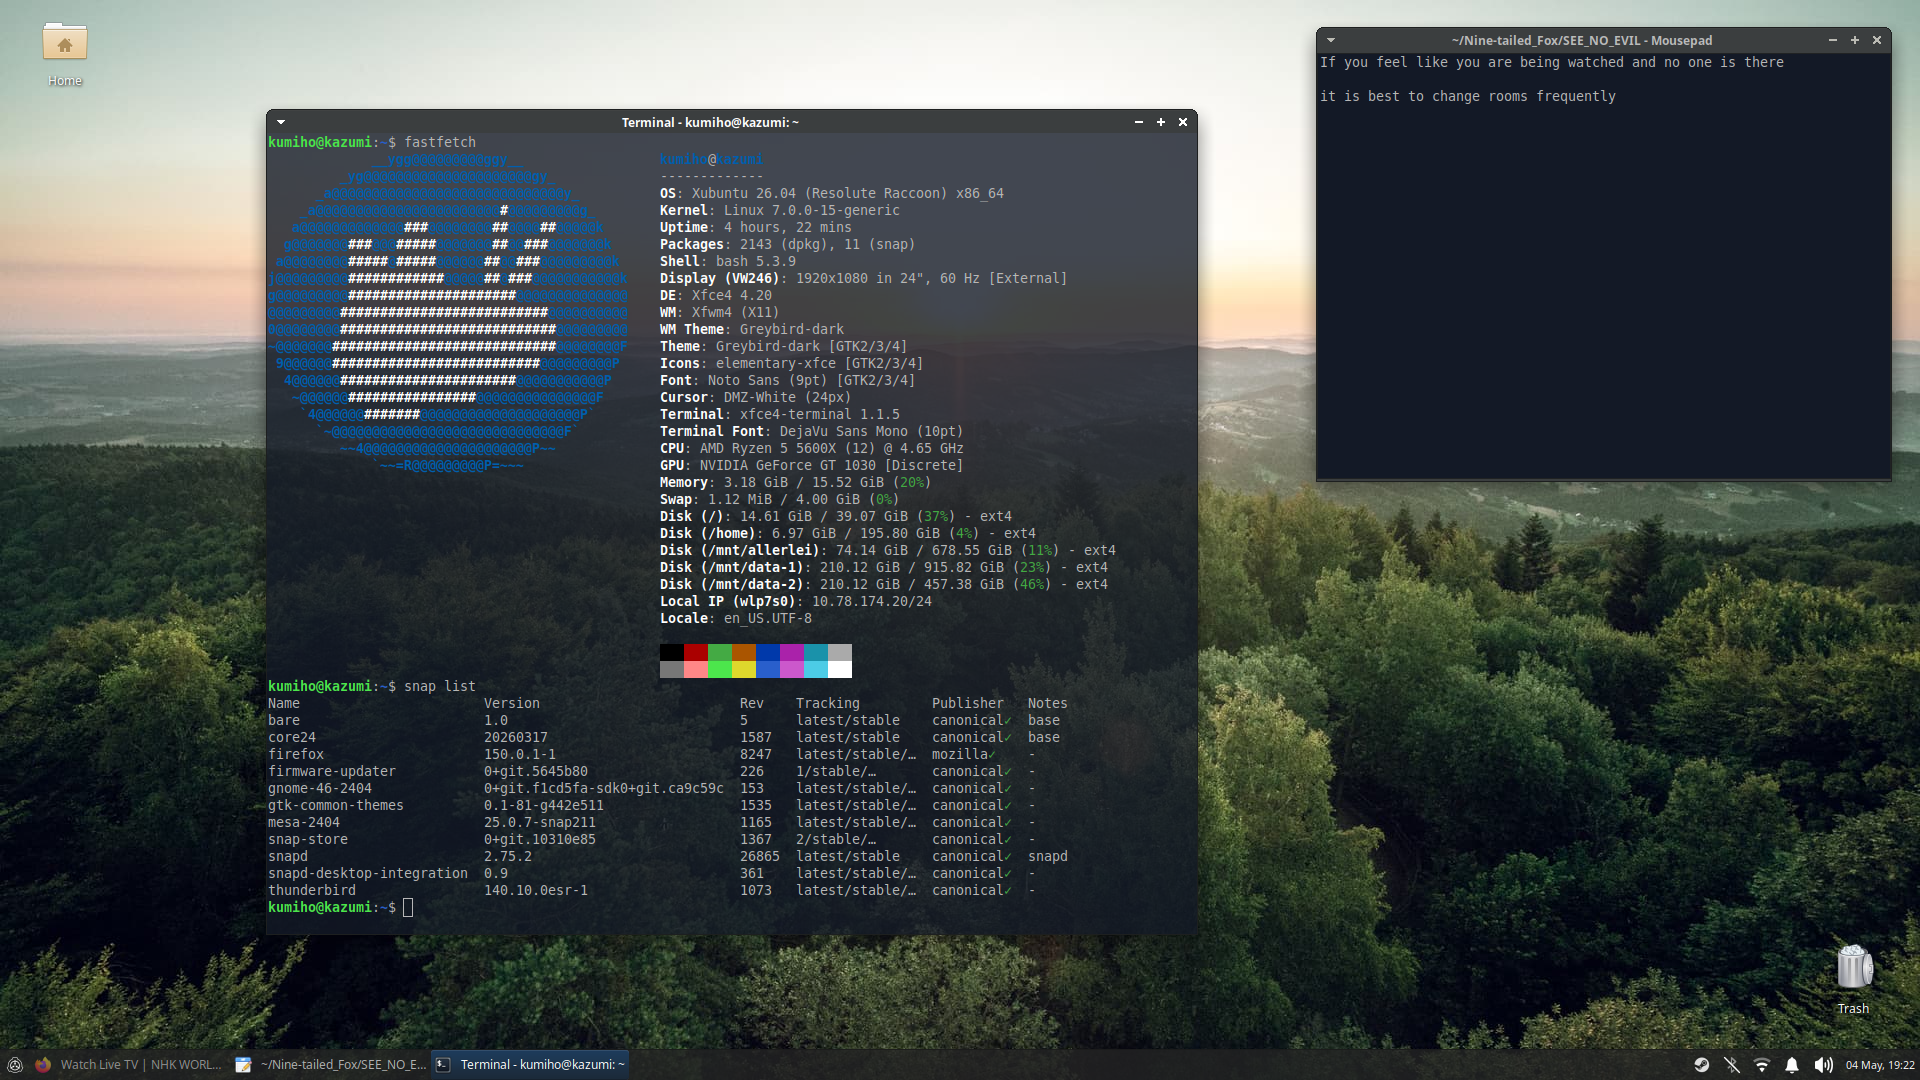Click the Mousepad line 'it is best to change rooms frequently'

coord(1468,96)
